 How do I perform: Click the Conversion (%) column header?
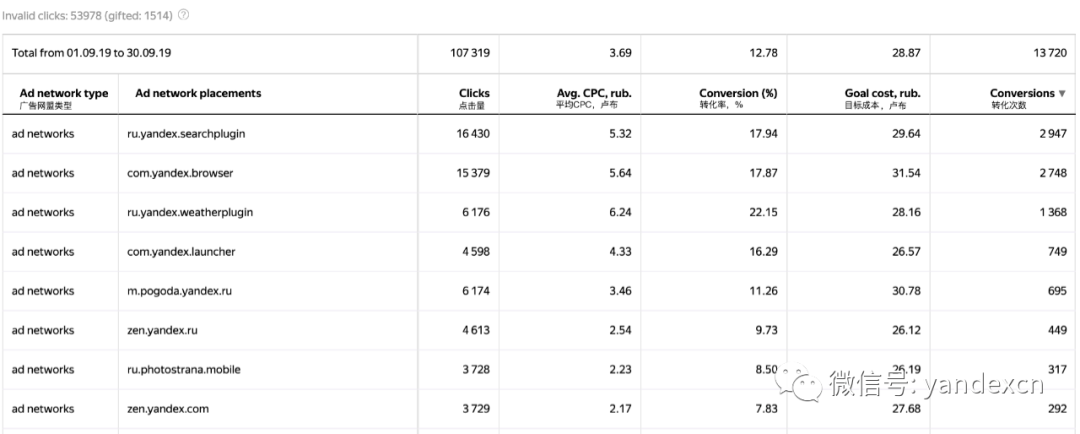738,93
